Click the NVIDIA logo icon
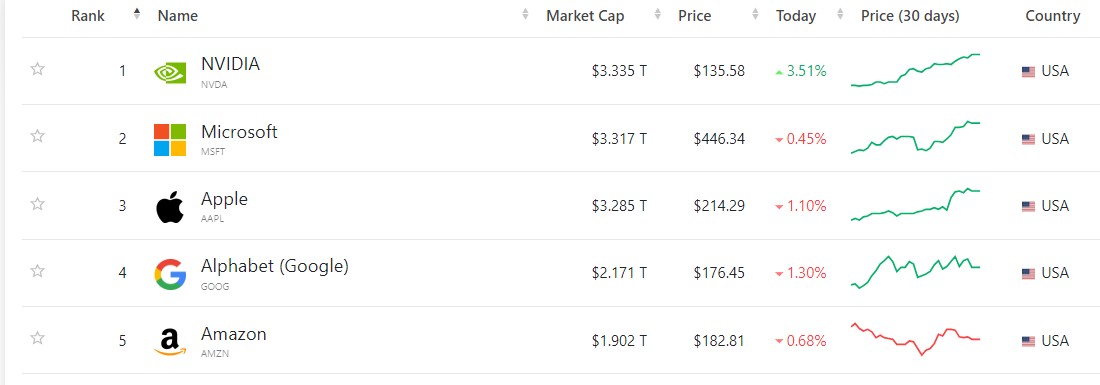1100x385 pixels. point(170,71)
